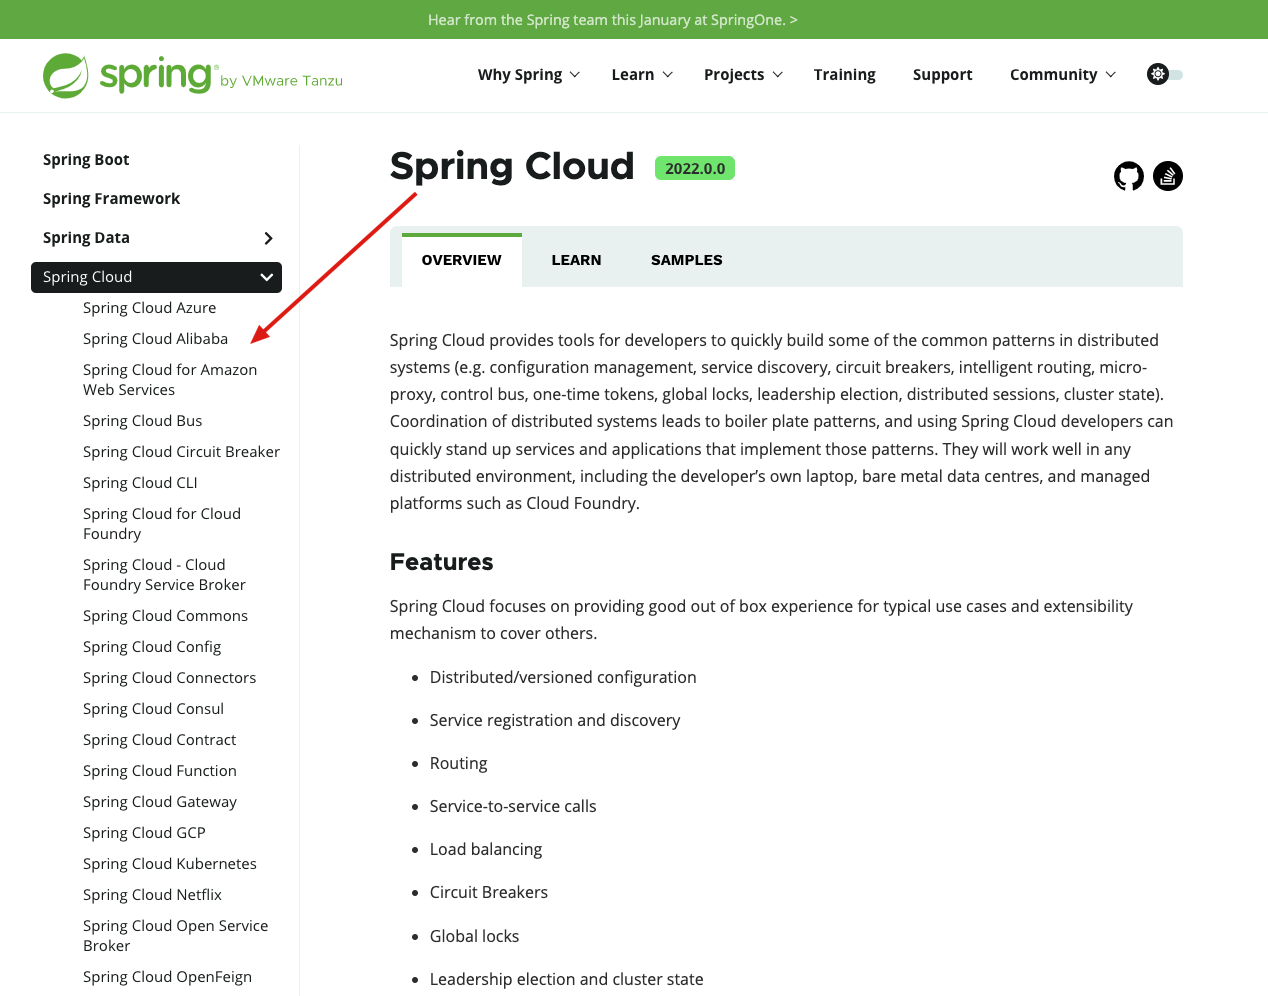Click the Support menu item
The image size is (1268, 996).
click(x=942, y=74)
